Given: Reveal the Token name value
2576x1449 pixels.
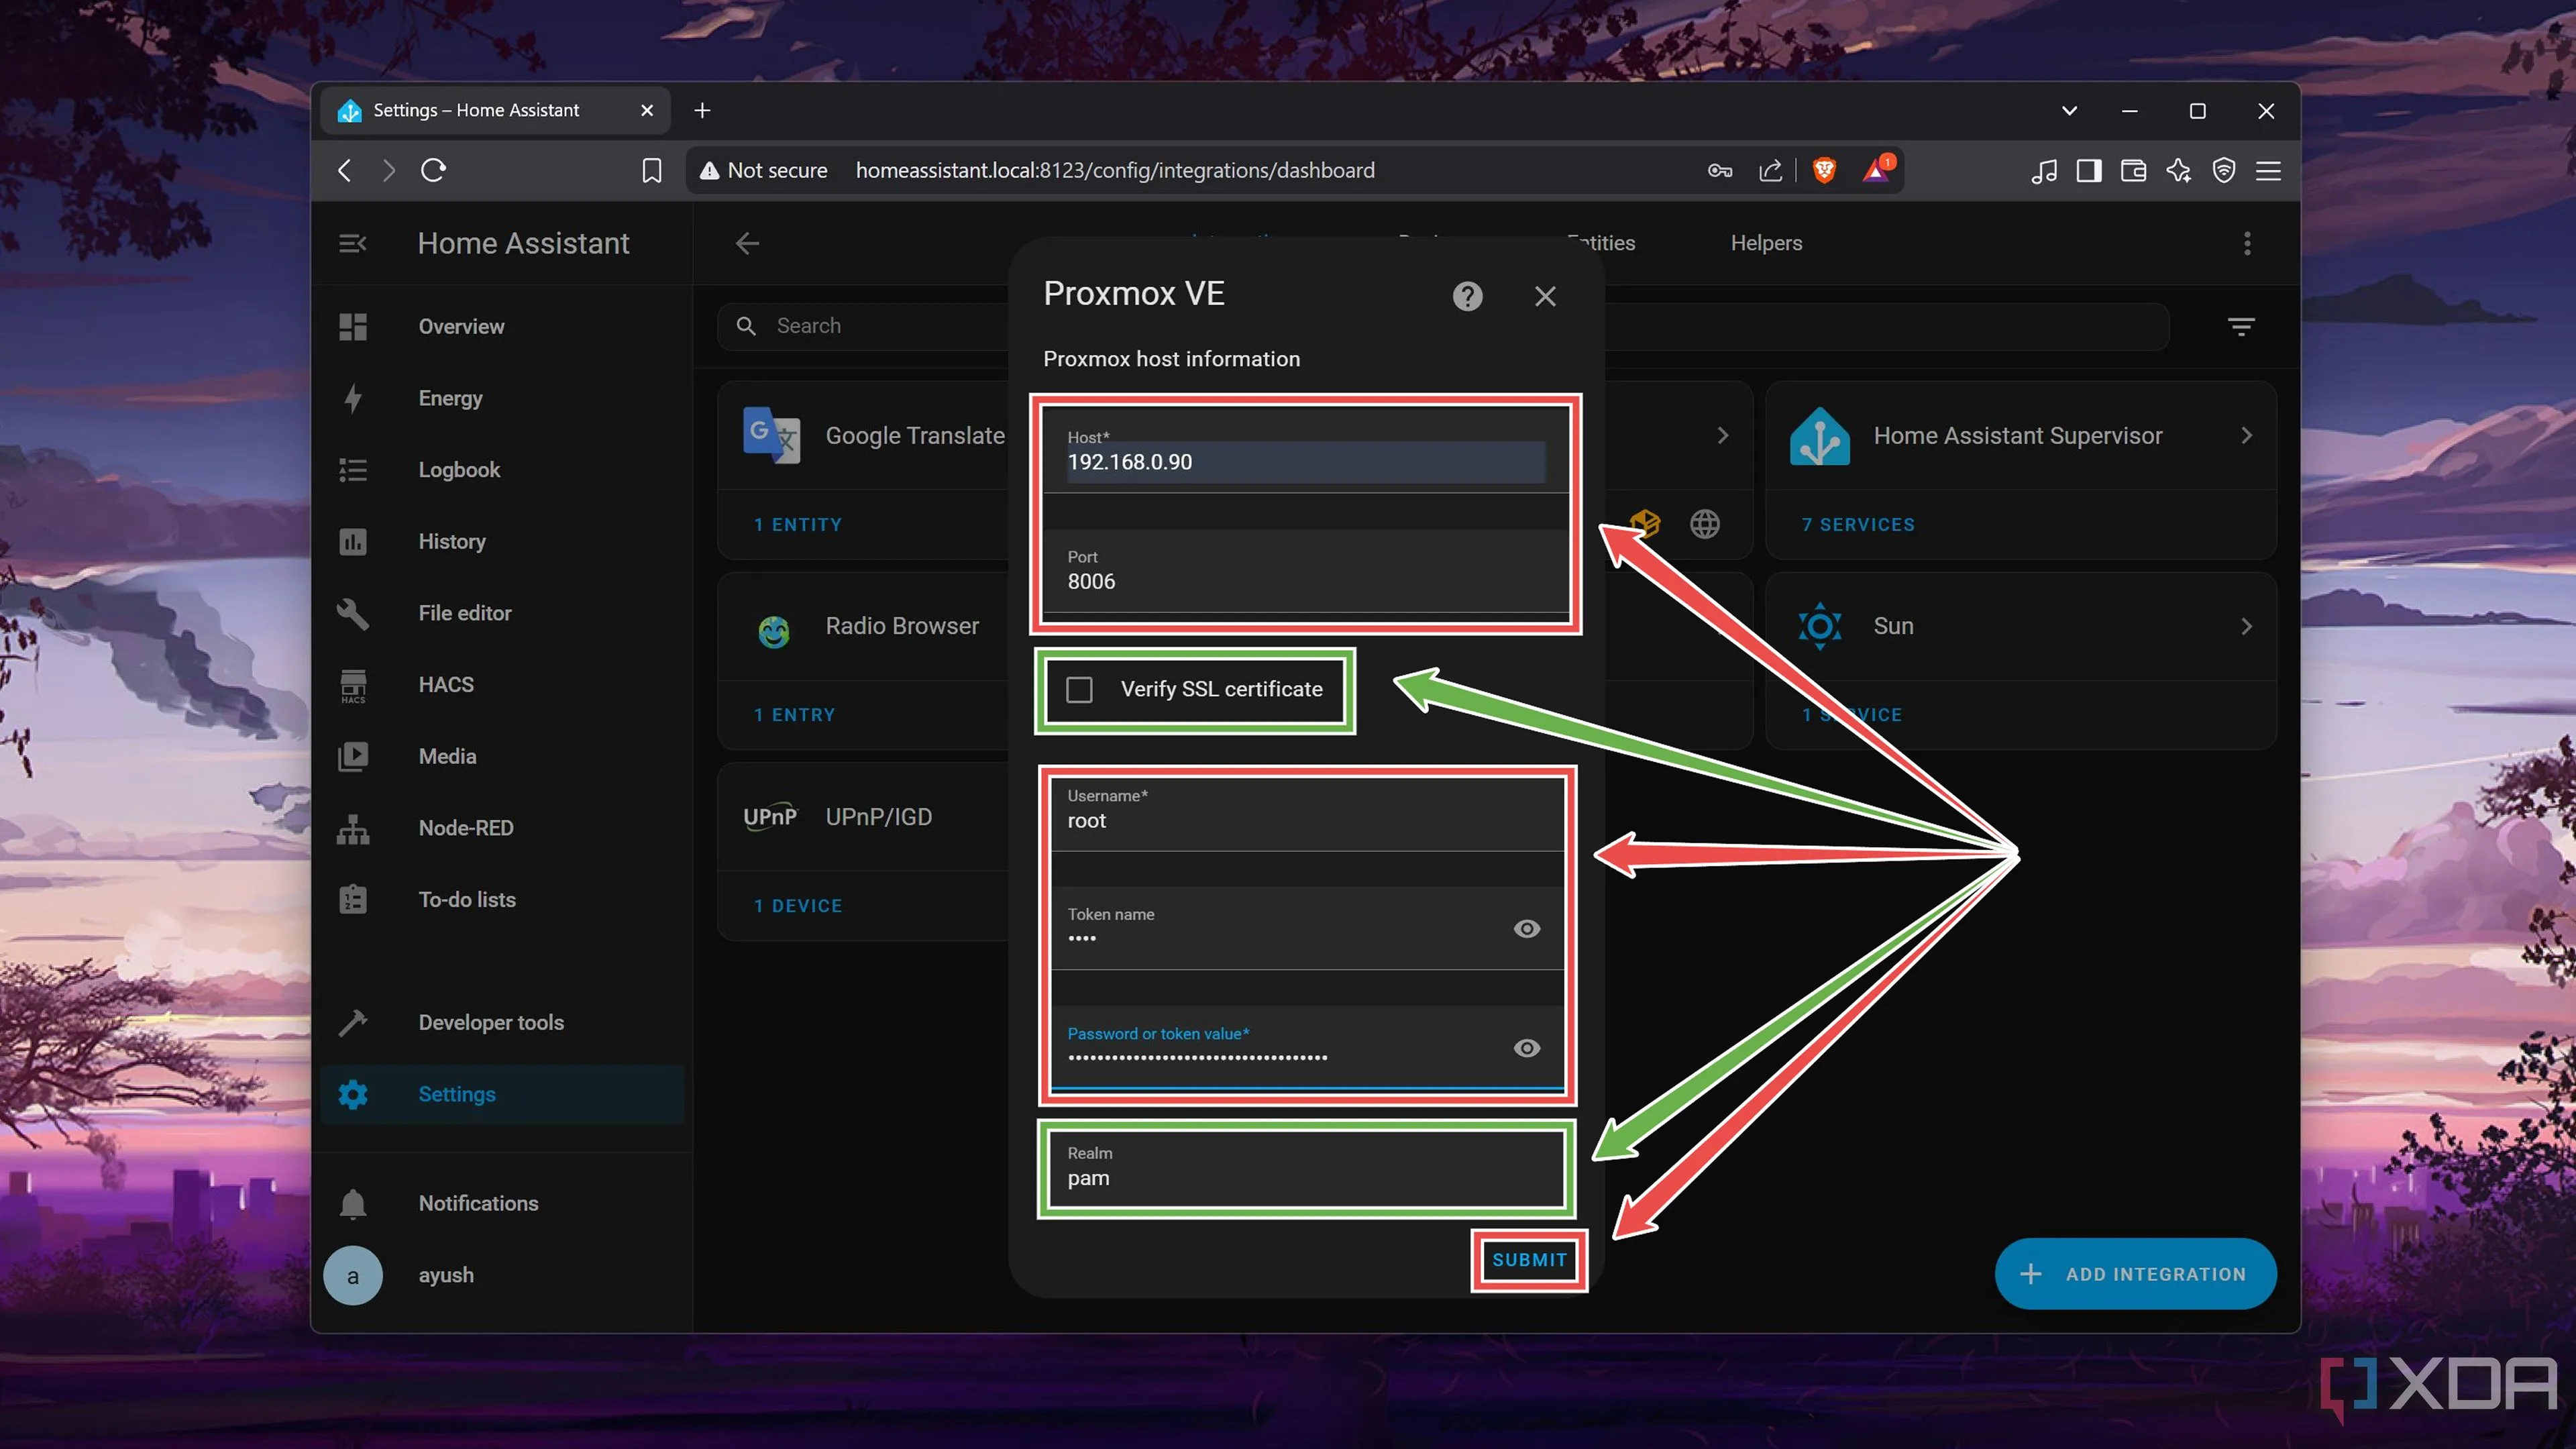Looking at the screenshot, I should (1526, 929).
